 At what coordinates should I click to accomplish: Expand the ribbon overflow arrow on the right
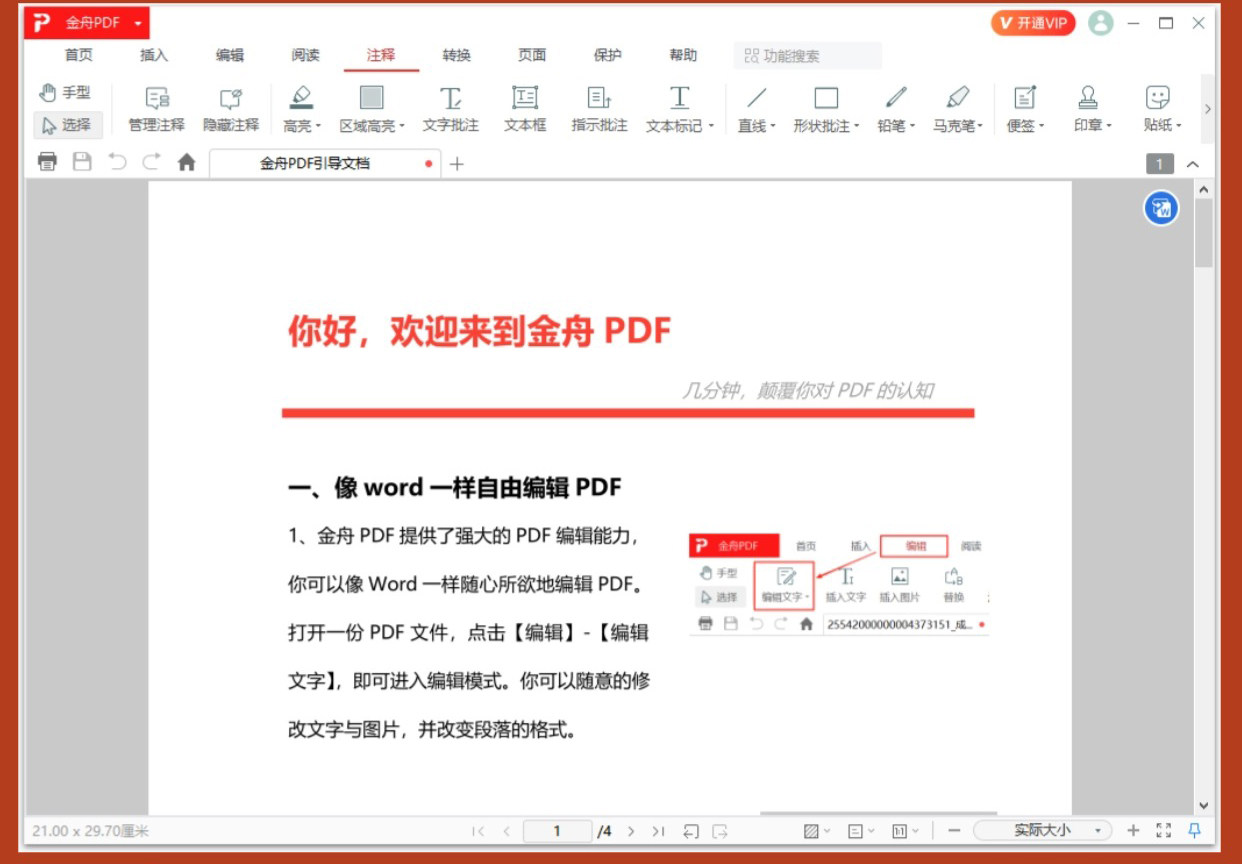pos(1207,109)
